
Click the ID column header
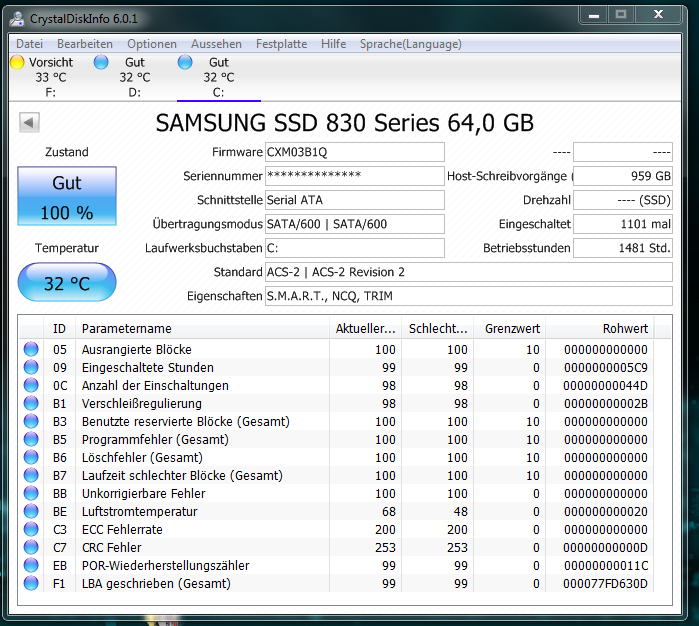tap(59, 329)
